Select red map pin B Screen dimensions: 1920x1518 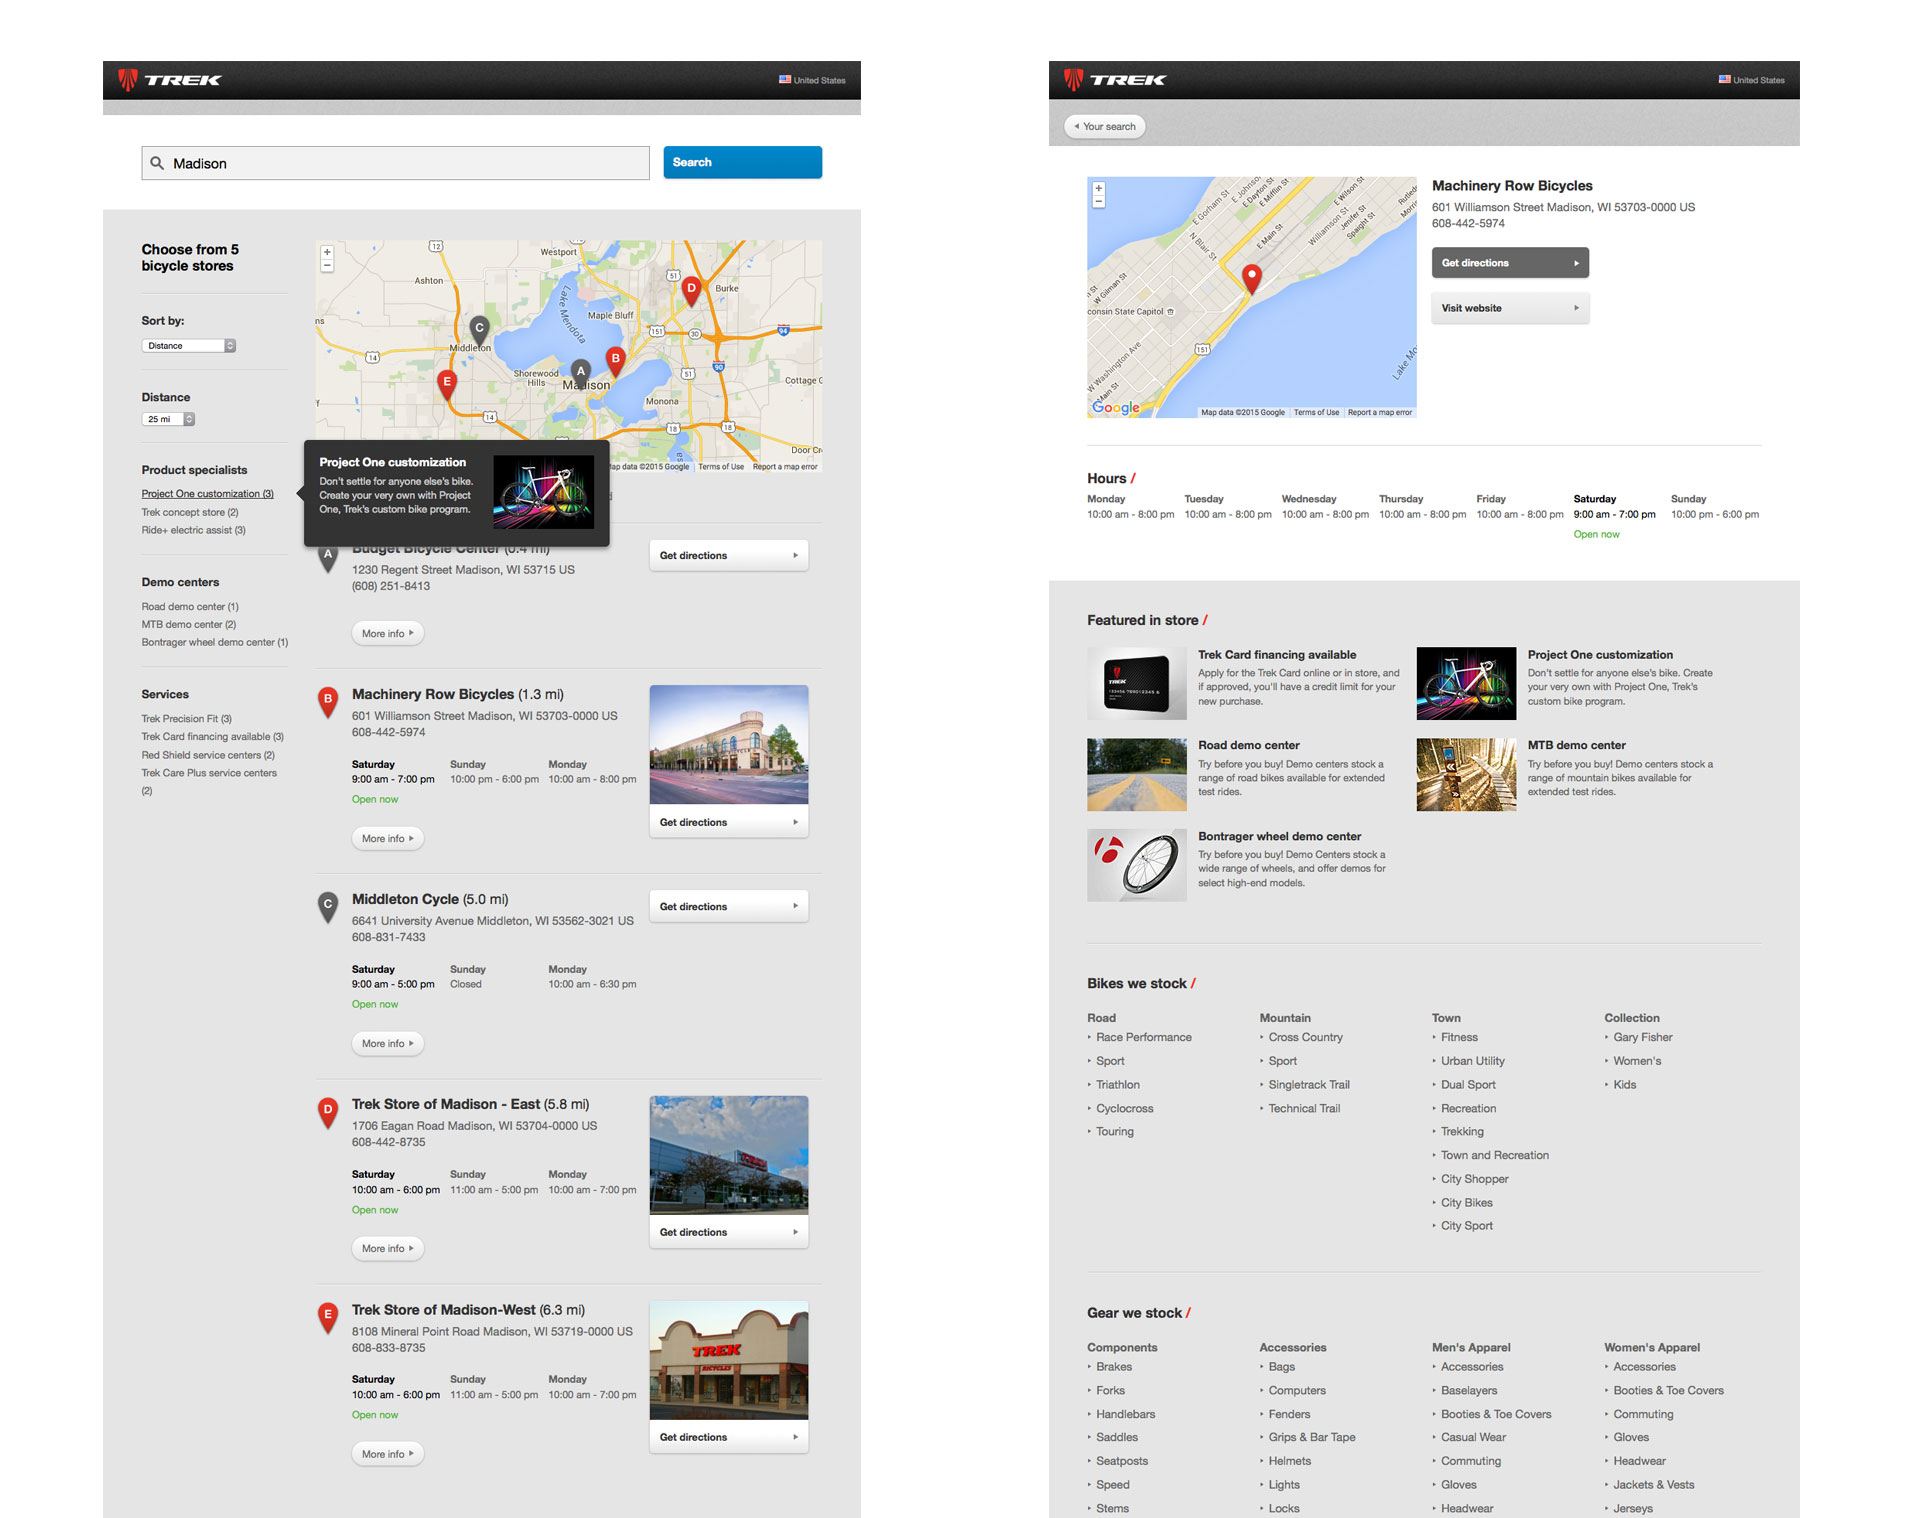tap(616, 360)
